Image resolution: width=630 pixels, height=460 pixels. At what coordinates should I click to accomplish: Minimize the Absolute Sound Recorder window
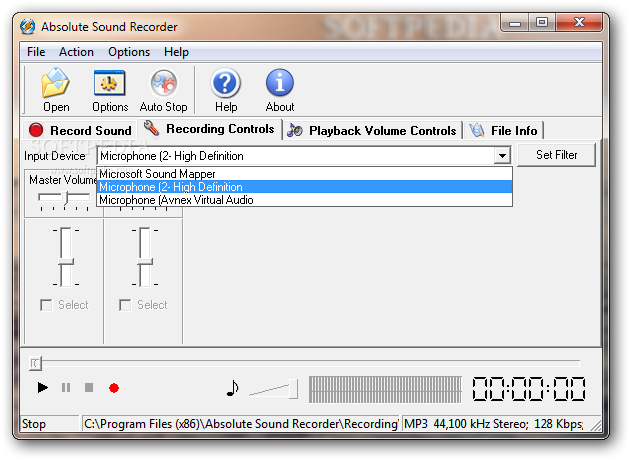pos(515,23)
